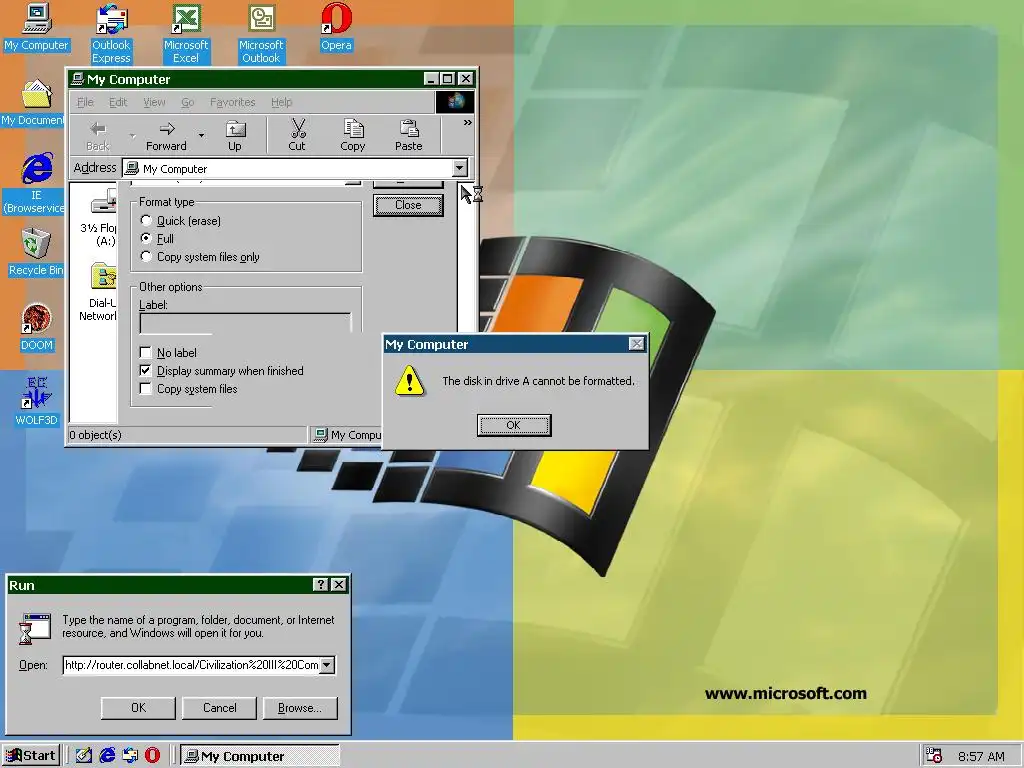Open the Run dialog Open dropdown arrow

(x=327, y=665)
